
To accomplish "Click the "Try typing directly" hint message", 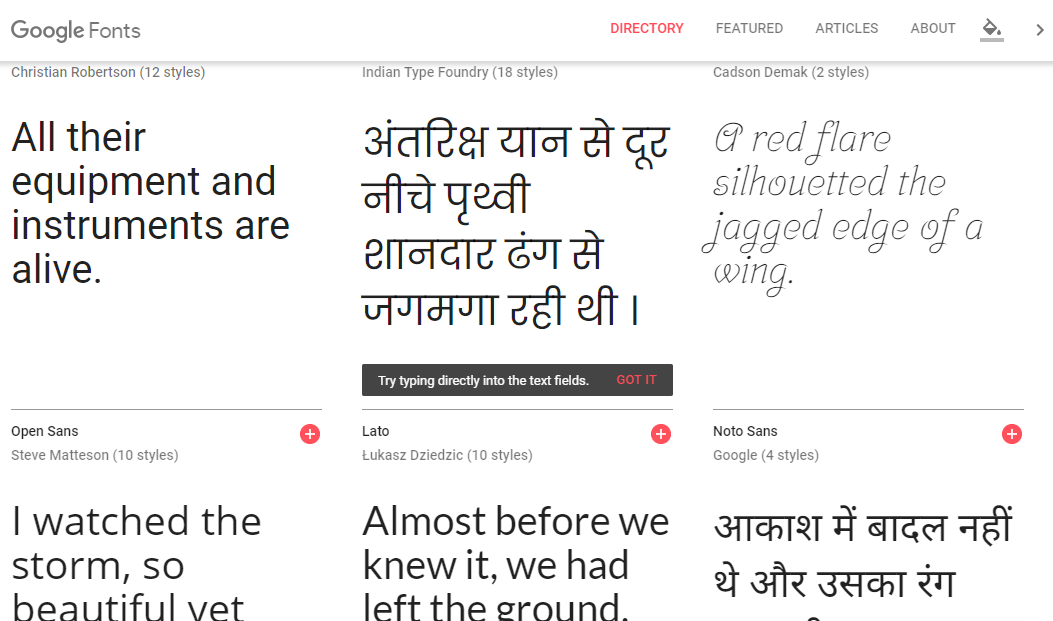I will (x=484, y=381).
